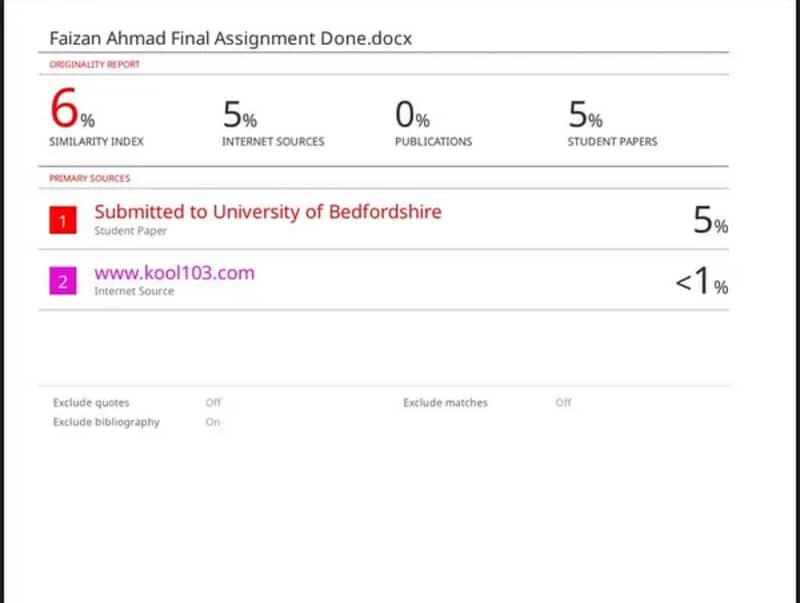The height and width of the screenshot is (603, 800).
Task: Open the www.kool103.com source link
Action: coord(174,273)
